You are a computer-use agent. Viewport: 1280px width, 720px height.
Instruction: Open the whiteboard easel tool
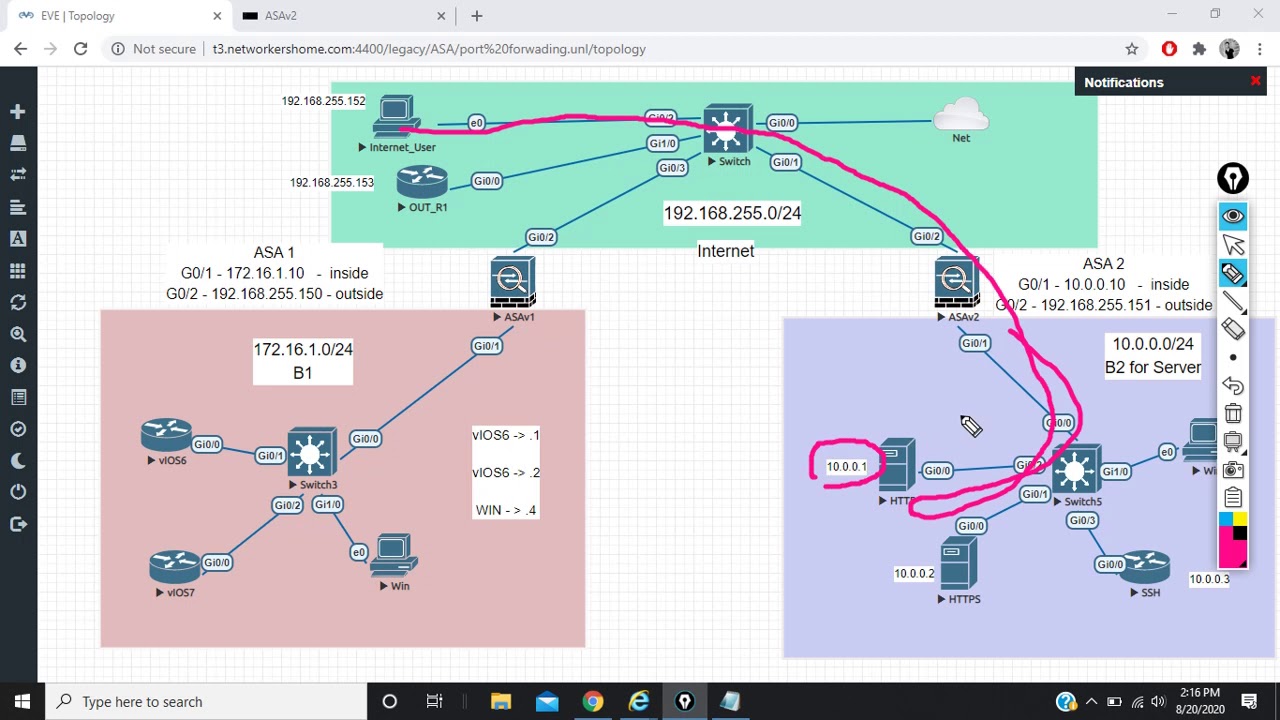1233,442
